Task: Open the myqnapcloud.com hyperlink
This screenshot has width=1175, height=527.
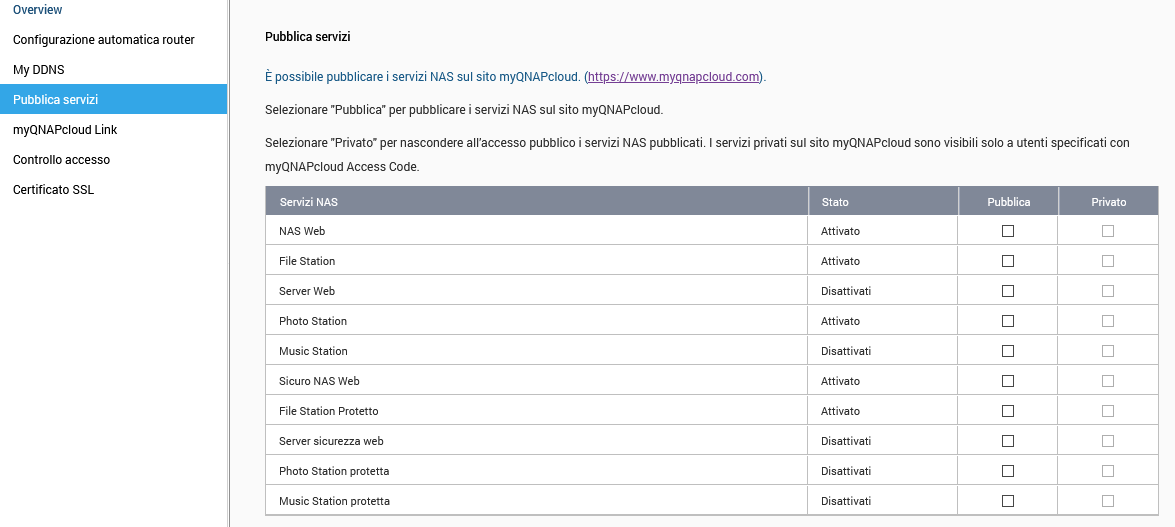Action: 674,76
